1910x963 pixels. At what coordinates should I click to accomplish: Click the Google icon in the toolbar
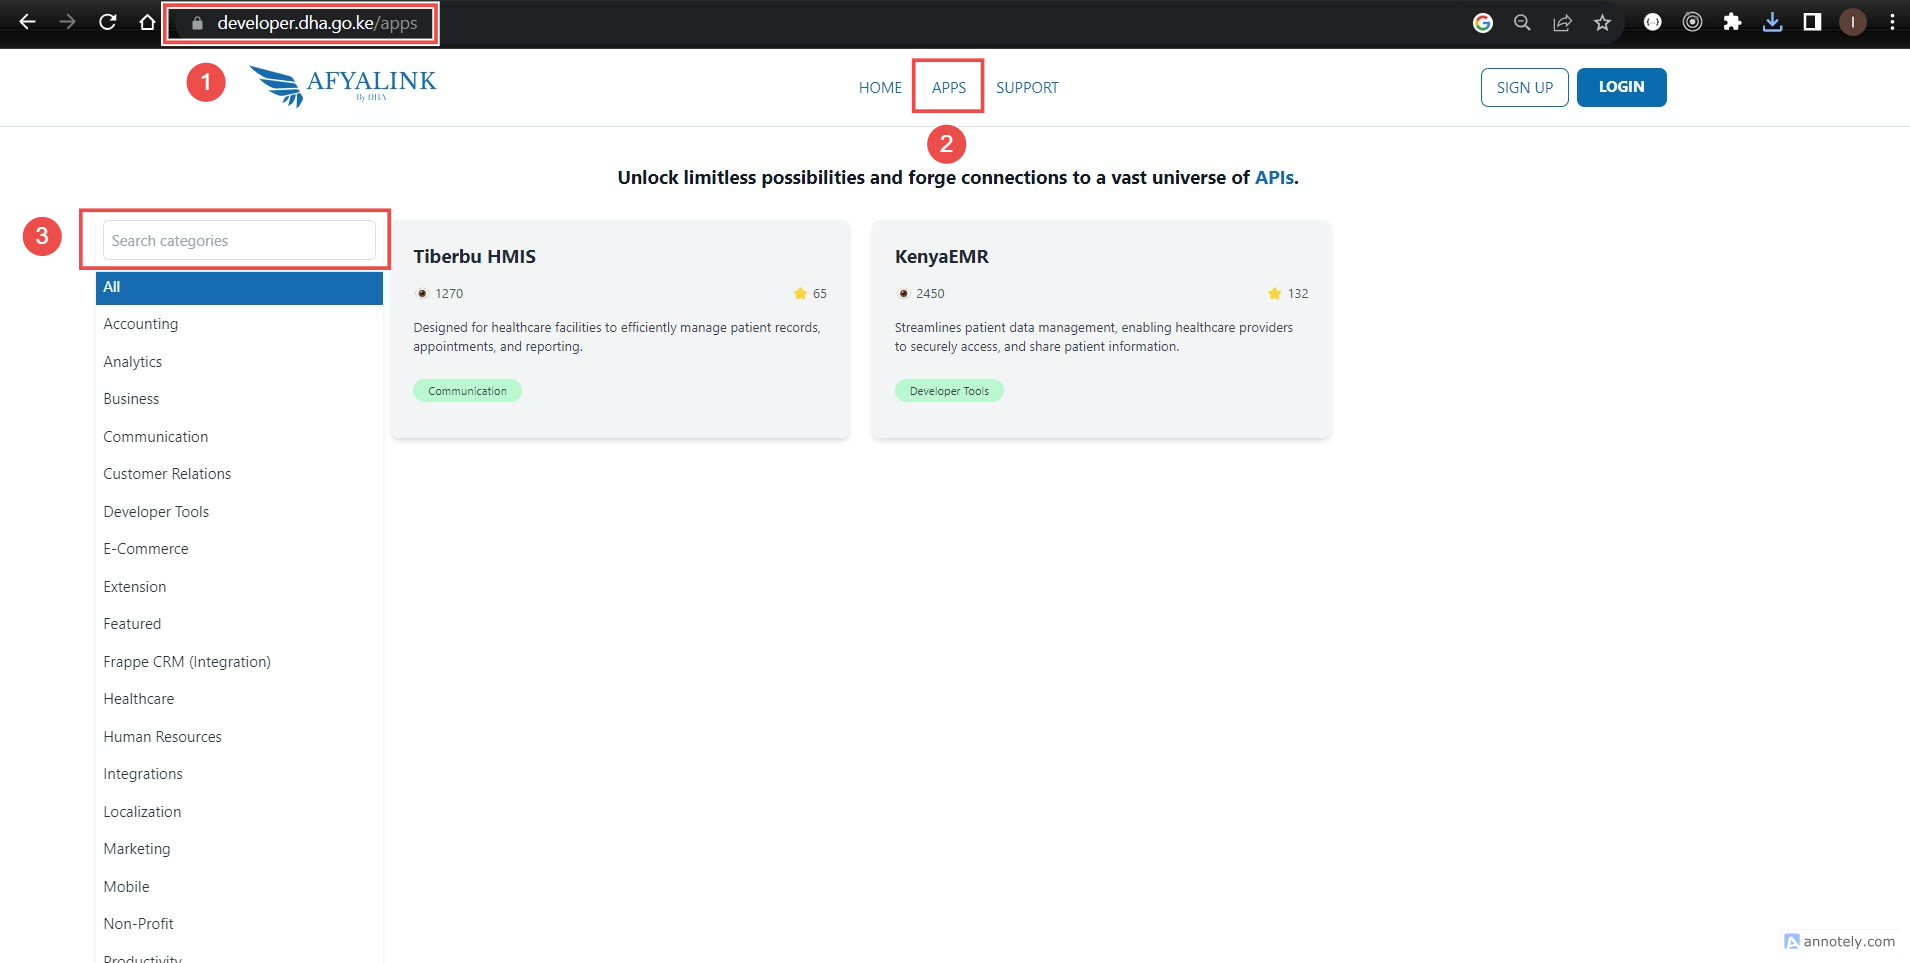(1483, 23)
